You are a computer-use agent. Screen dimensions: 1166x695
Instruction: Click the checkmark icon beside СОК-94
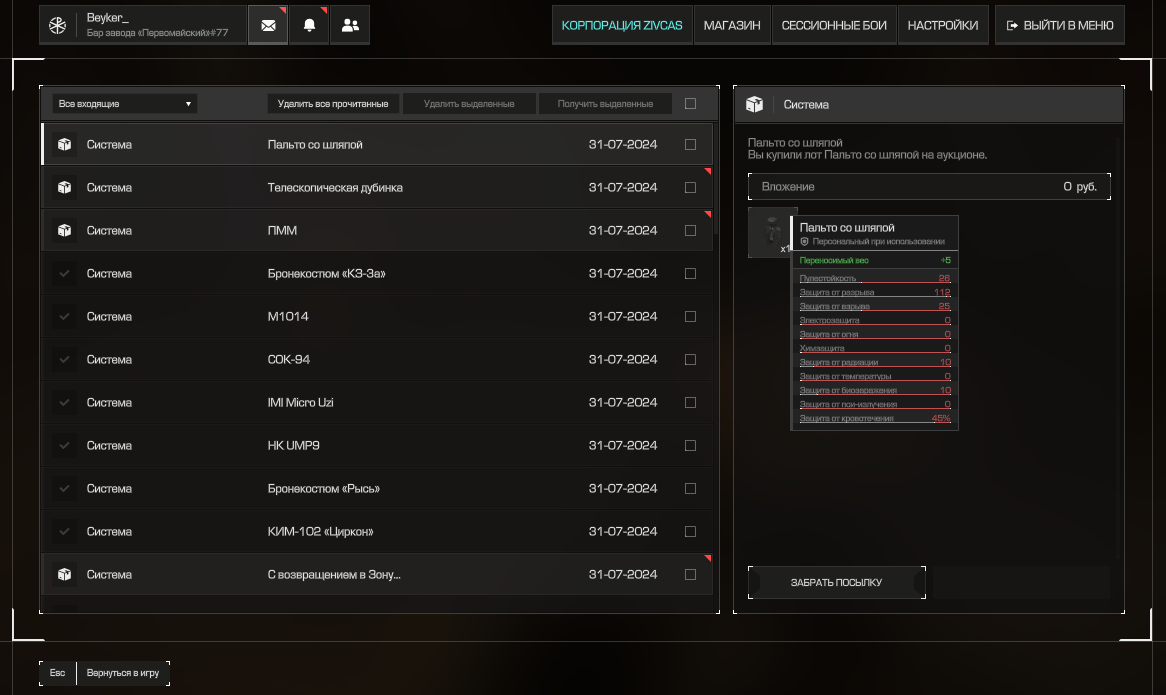pos(65,360)
